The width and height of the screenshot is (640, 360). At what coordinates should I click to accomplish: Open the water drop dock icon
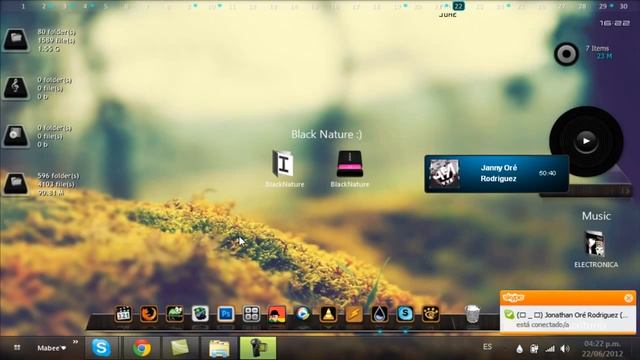click(380, 314)
